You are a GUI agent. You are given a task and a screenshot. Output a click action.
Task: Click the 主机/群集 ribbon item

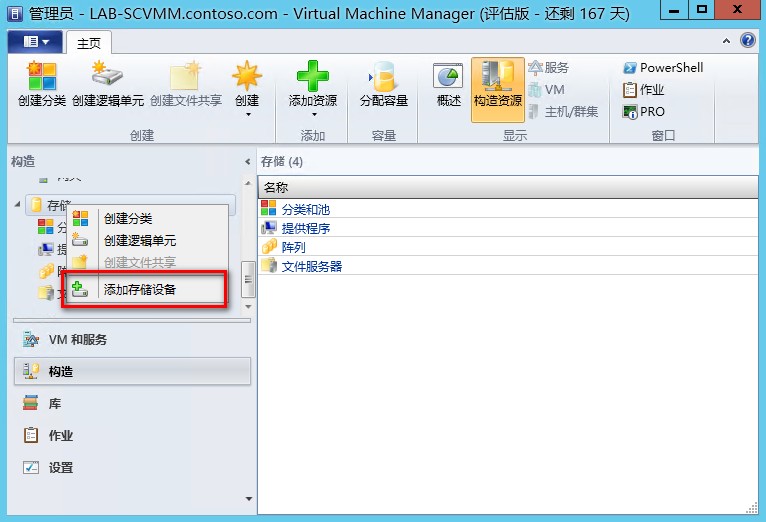[x=563, y=112]
